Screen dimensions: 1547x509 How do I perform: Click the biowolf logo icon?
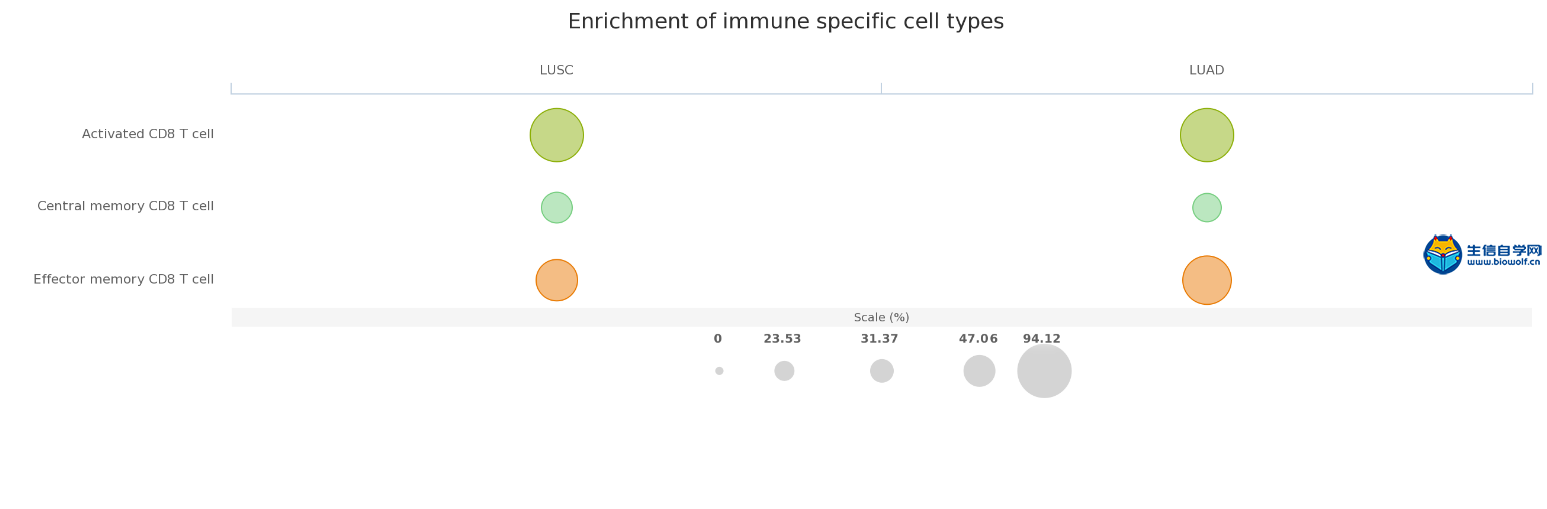click(1442, 254)
